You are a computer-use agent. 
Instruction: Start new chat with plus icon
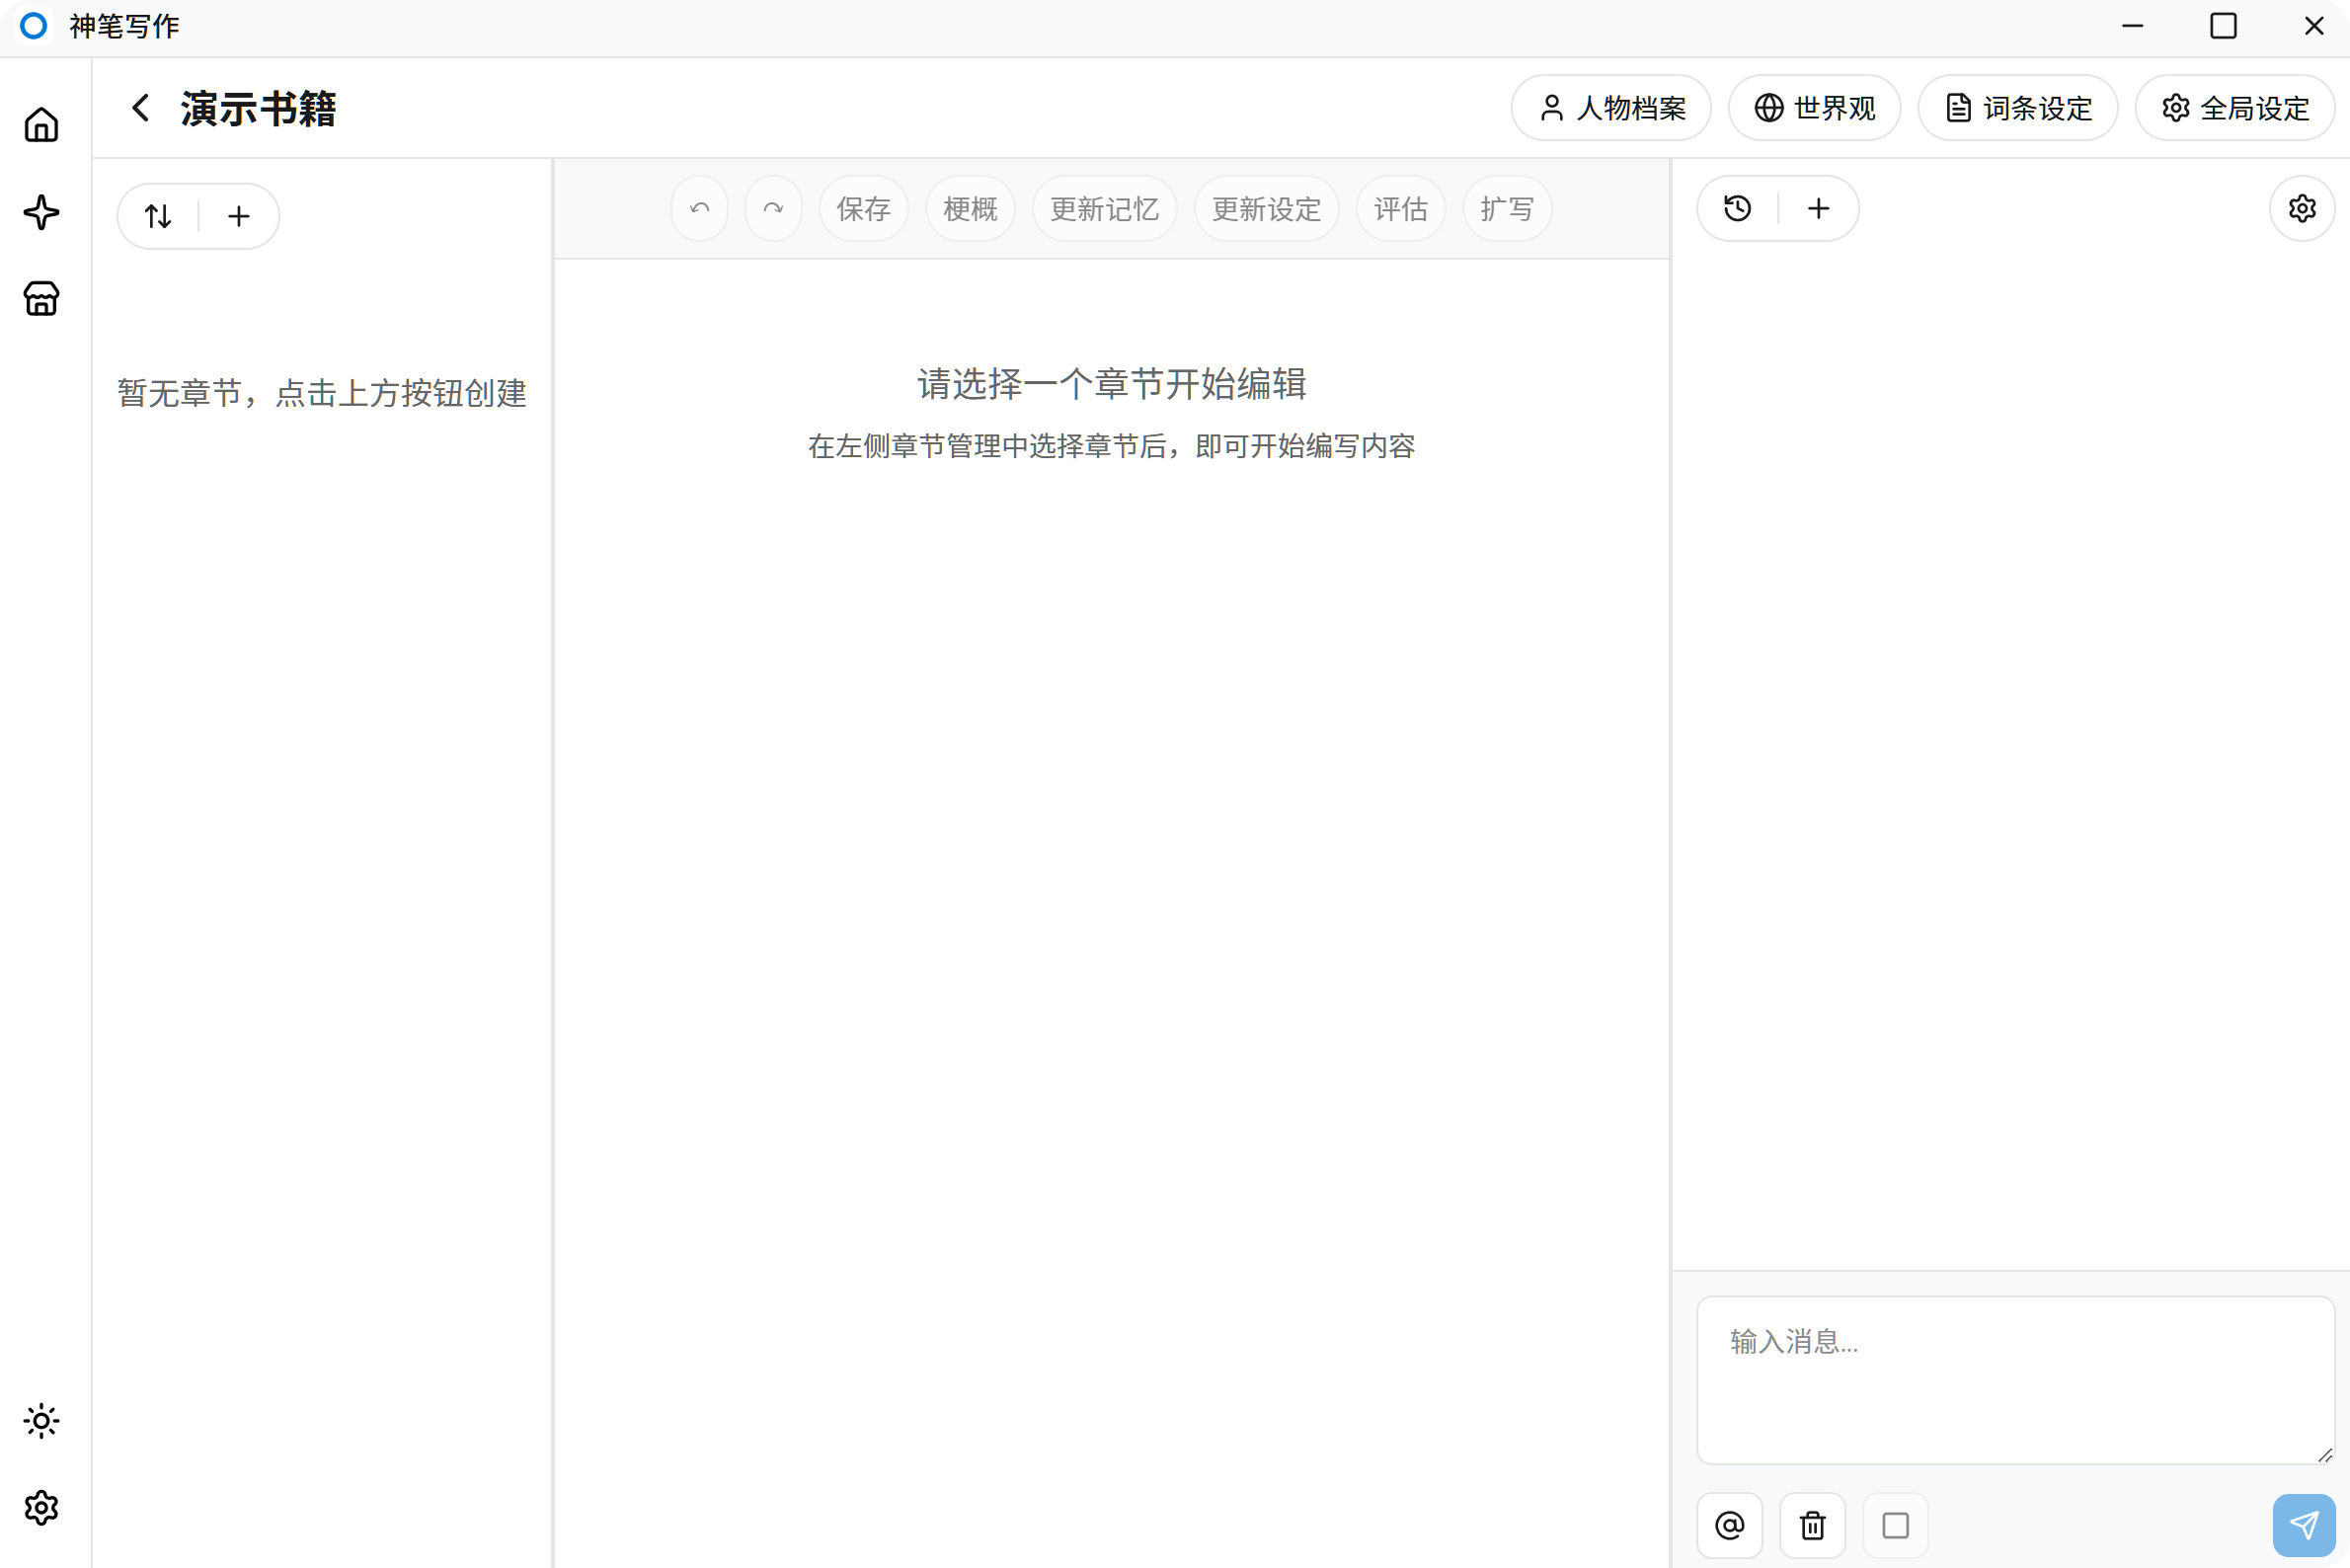pyautogui.click(x=1819, y=208)
